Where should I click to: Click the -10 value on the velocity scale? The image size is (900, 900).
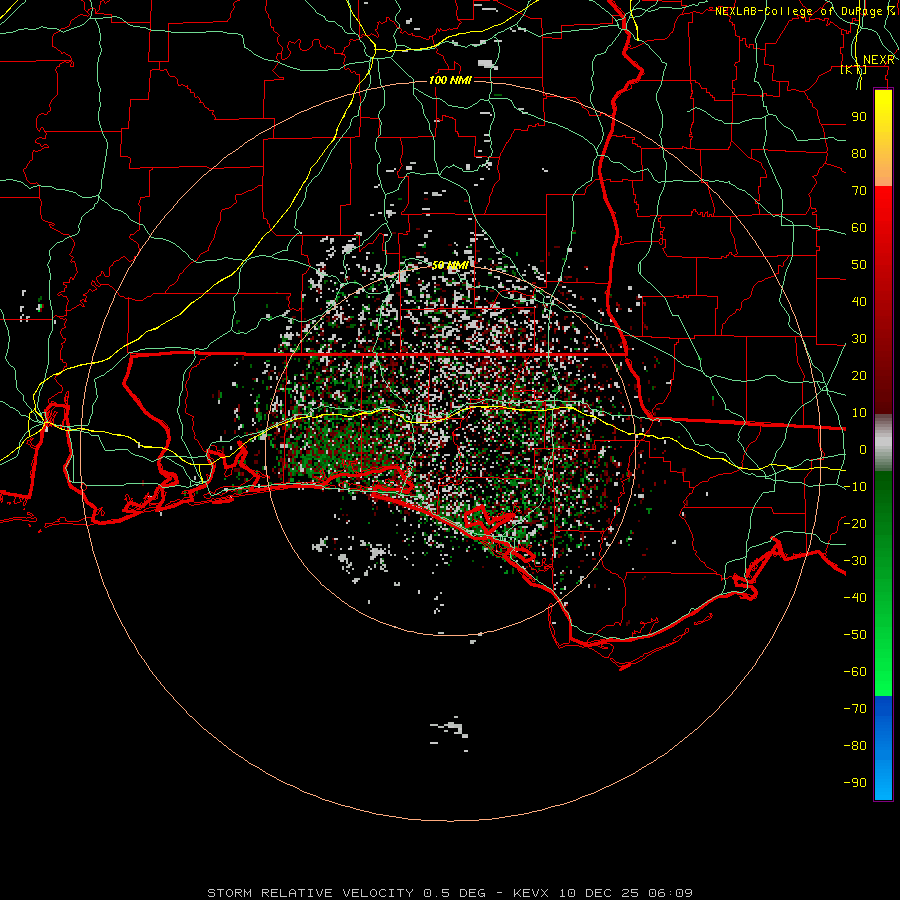(x=855, y=487)
